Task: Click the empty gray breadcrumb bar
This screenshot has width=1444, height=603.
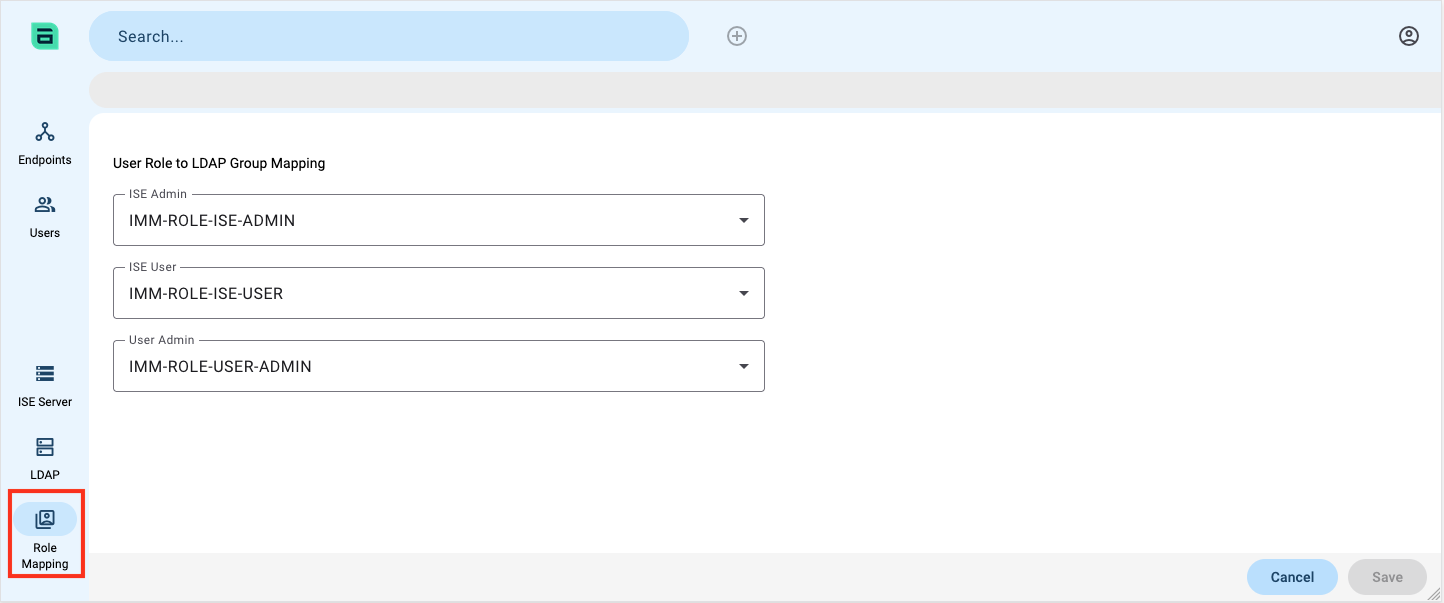Action: click(766, 90)
